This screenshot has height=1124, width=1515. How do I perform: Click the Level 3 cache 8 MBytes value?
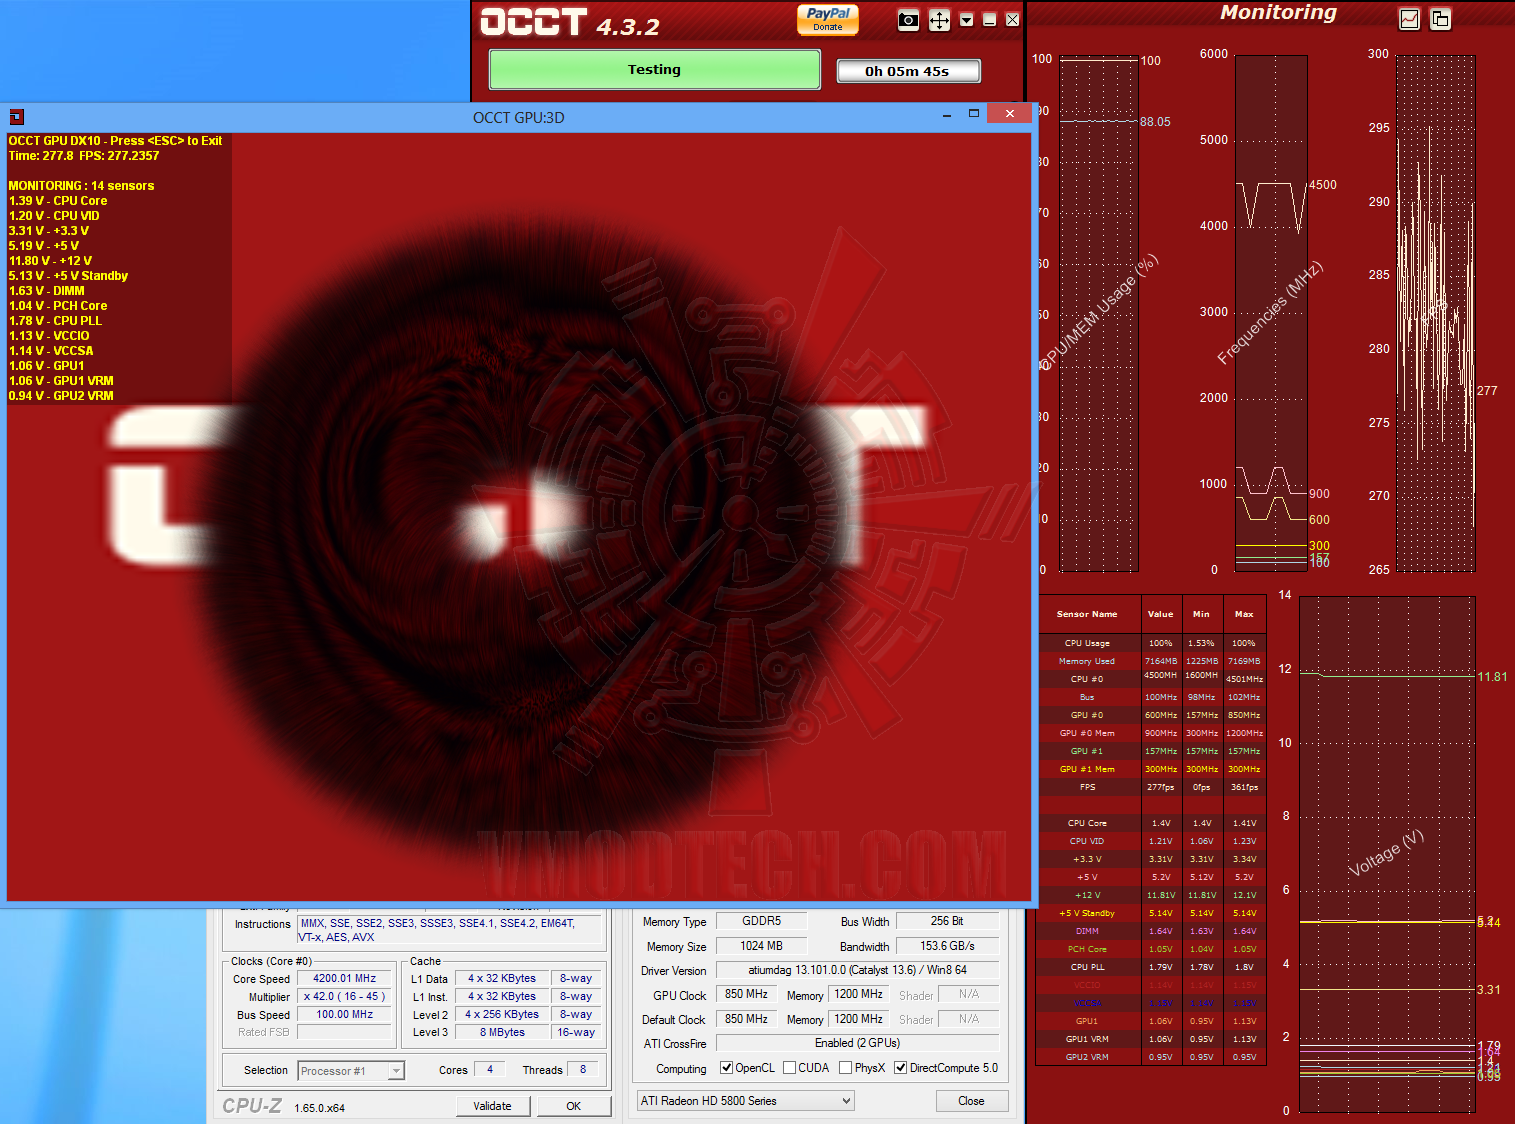[x=502, y=1032]
